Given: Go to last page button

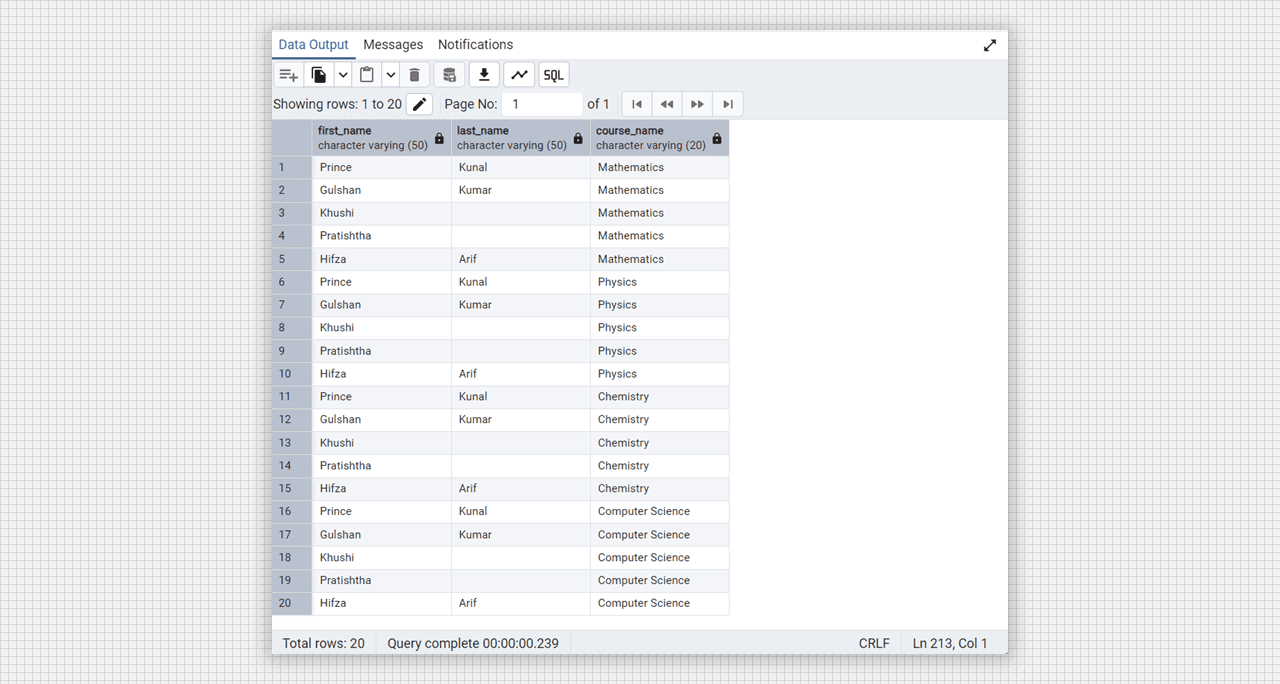Looking at the screenshot, I should (728, 104).
